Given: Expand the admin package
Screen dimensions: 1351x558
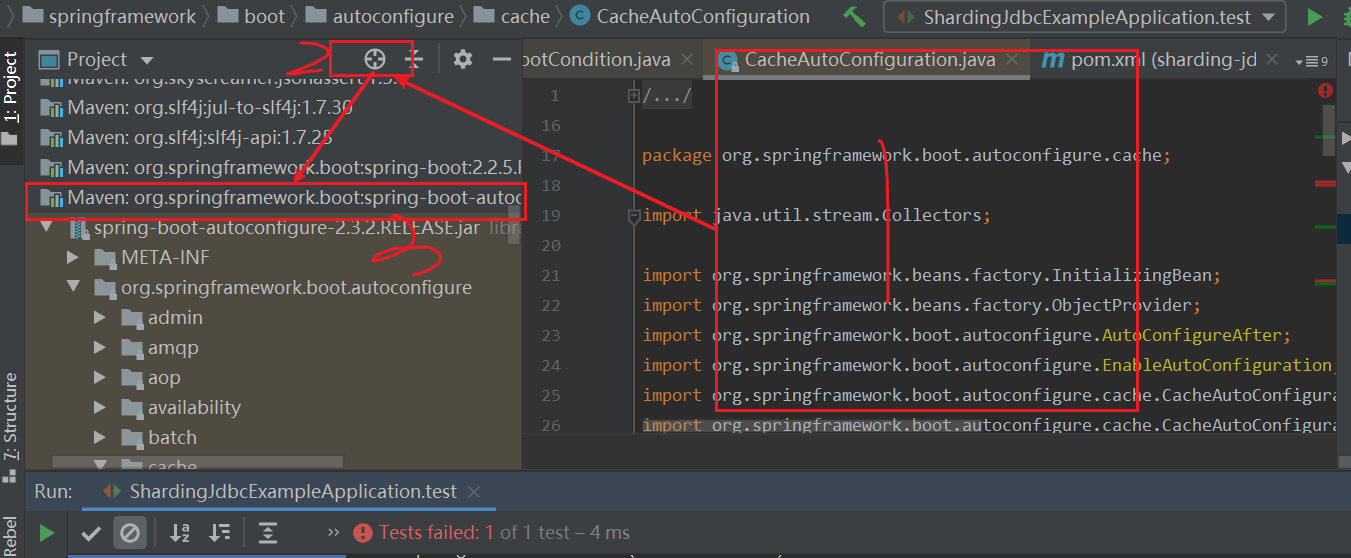Looking at the screenshot, I should tap(99, 318).
